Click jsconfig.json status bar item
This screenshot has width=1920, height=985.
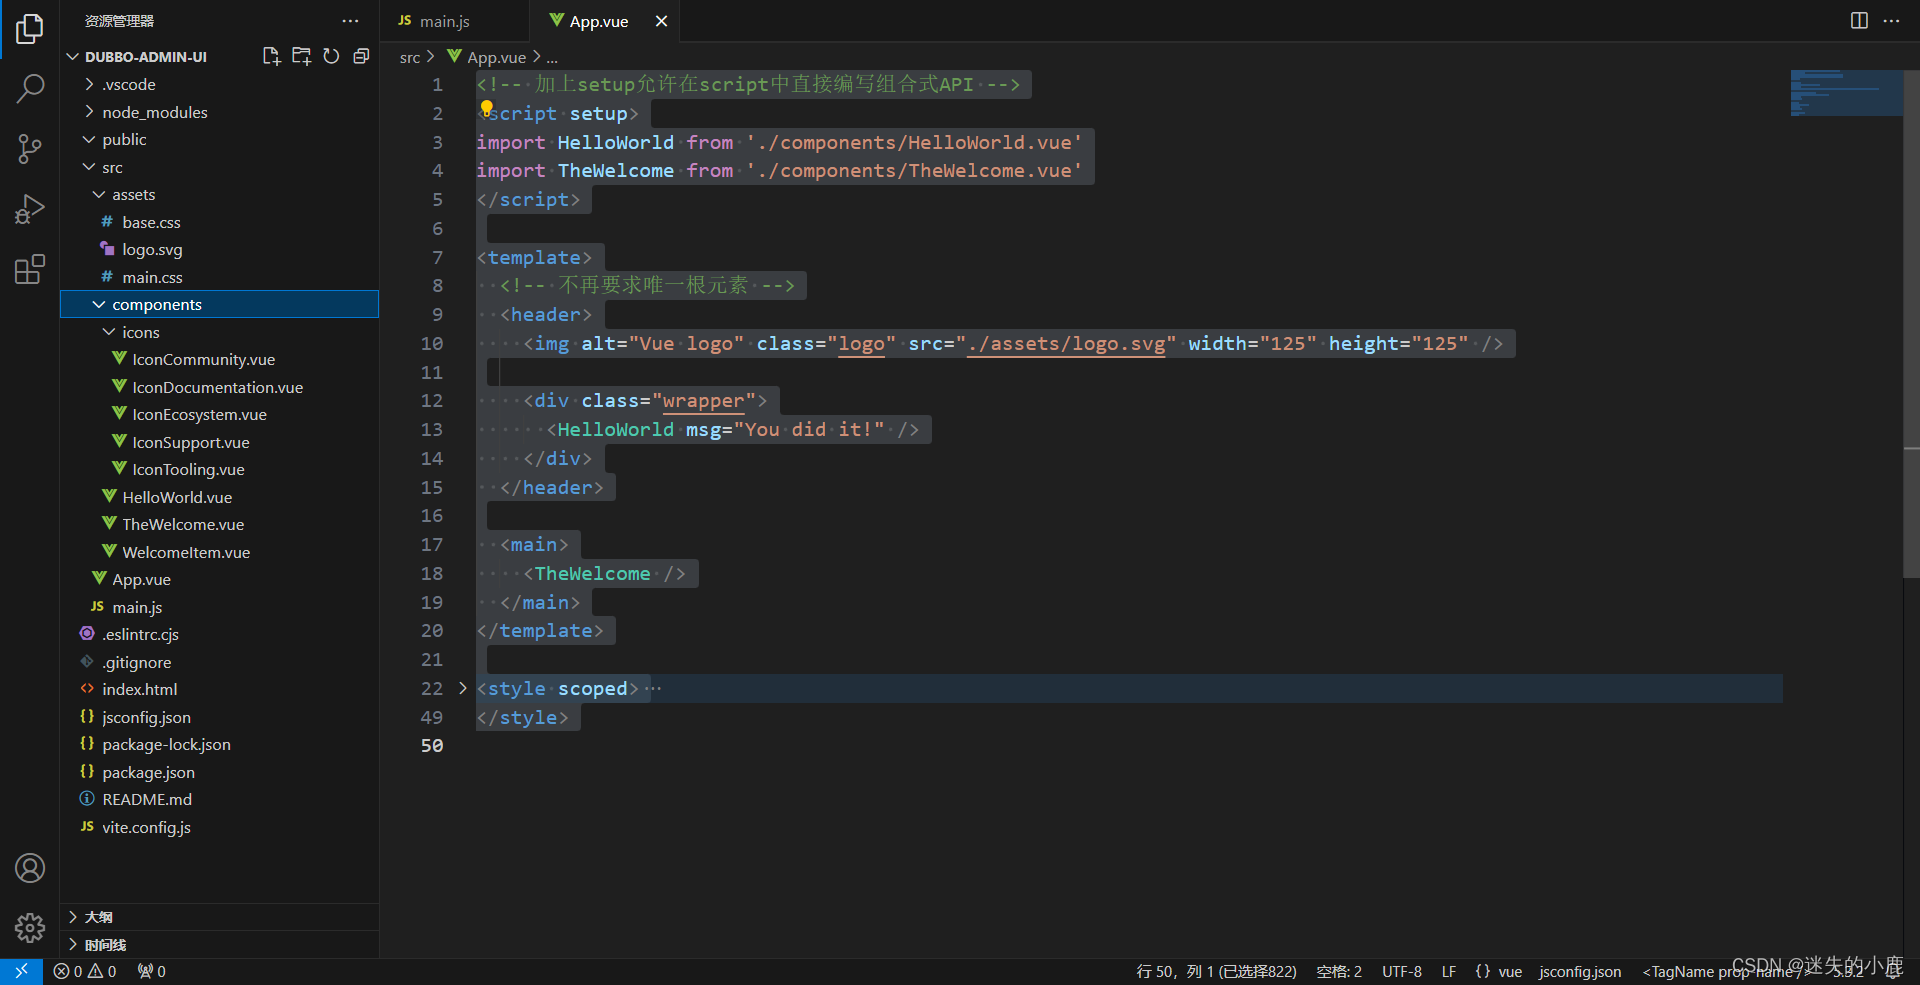1580,971
